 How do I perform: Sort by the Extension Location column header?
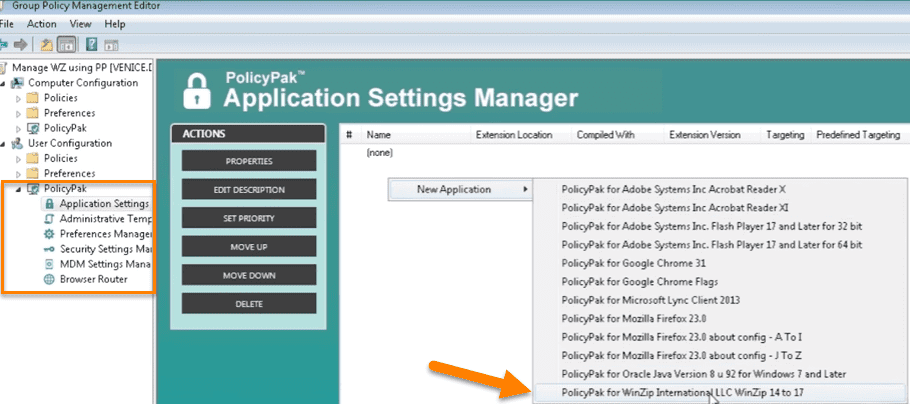tap(514, 135)
